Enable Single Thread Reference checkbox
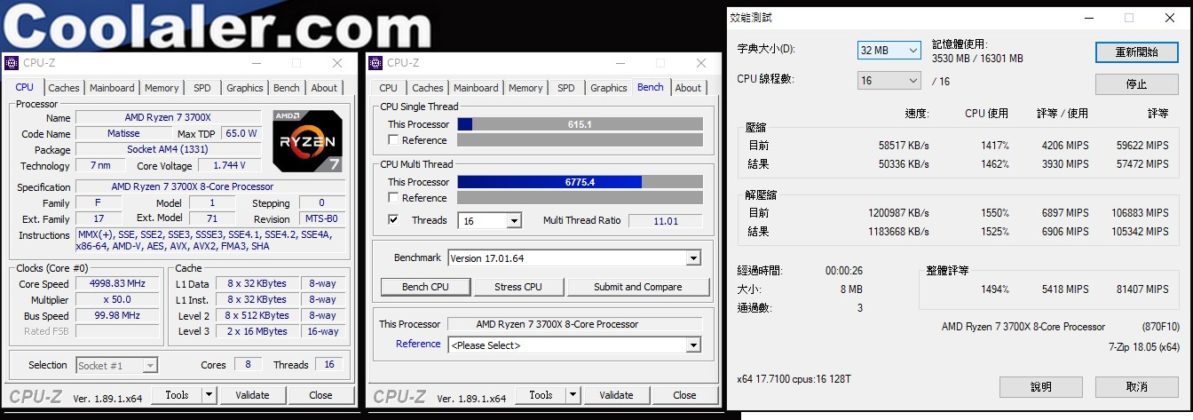This screenshot has width=1193, height=420. click(393, 140)
